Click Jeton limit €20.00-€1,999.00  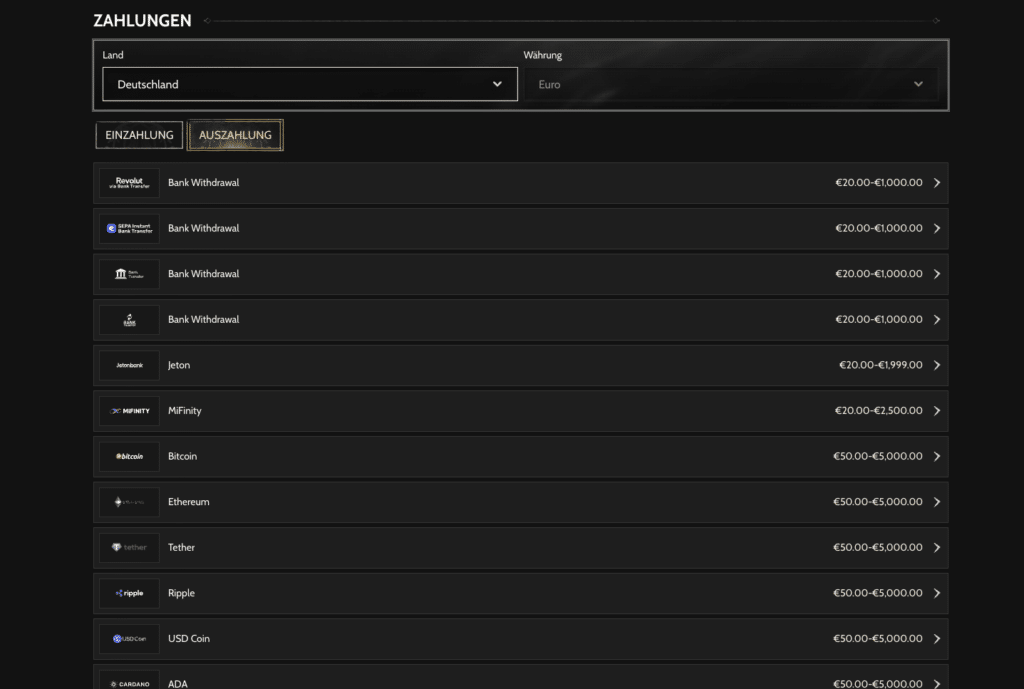pyautogui.click(x=880, y=365)
